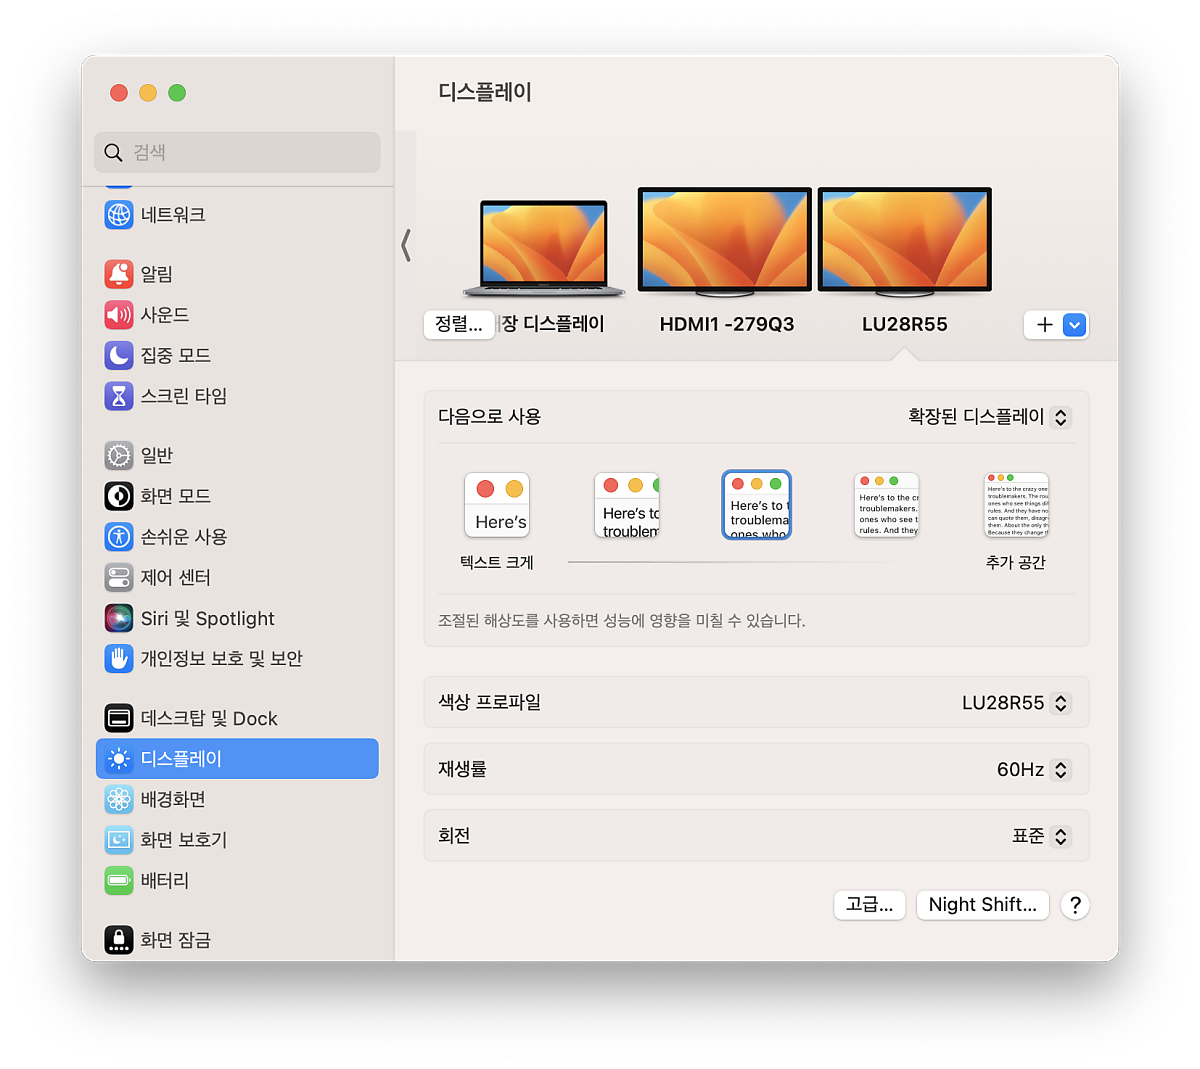Click the Notifications bell icon
The width and height of the screenshot is (1200, 1069).
tap(119, 274)
